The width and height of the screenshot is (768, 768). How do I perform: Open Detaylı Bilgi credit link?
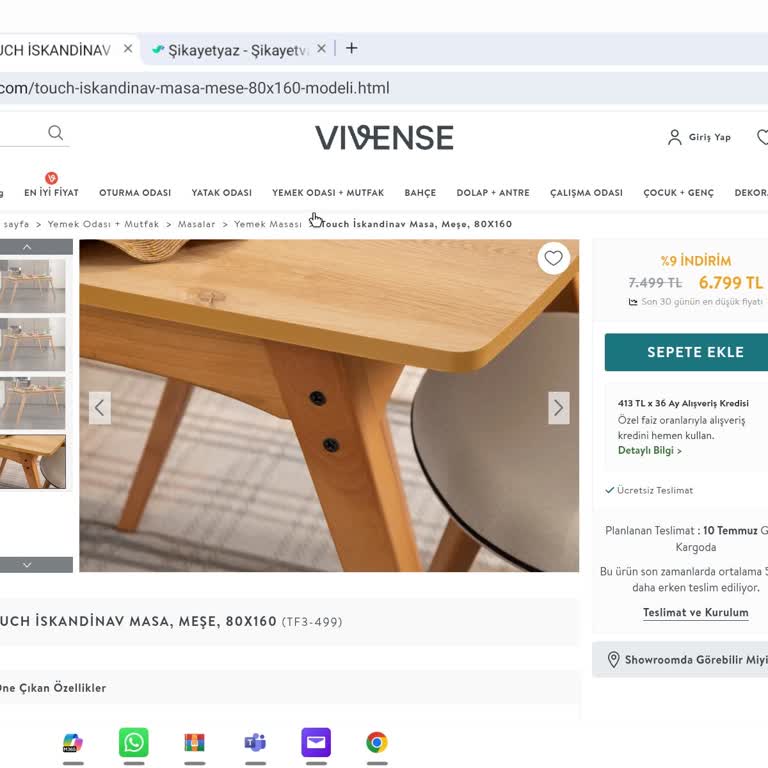(x=649, y=450)
